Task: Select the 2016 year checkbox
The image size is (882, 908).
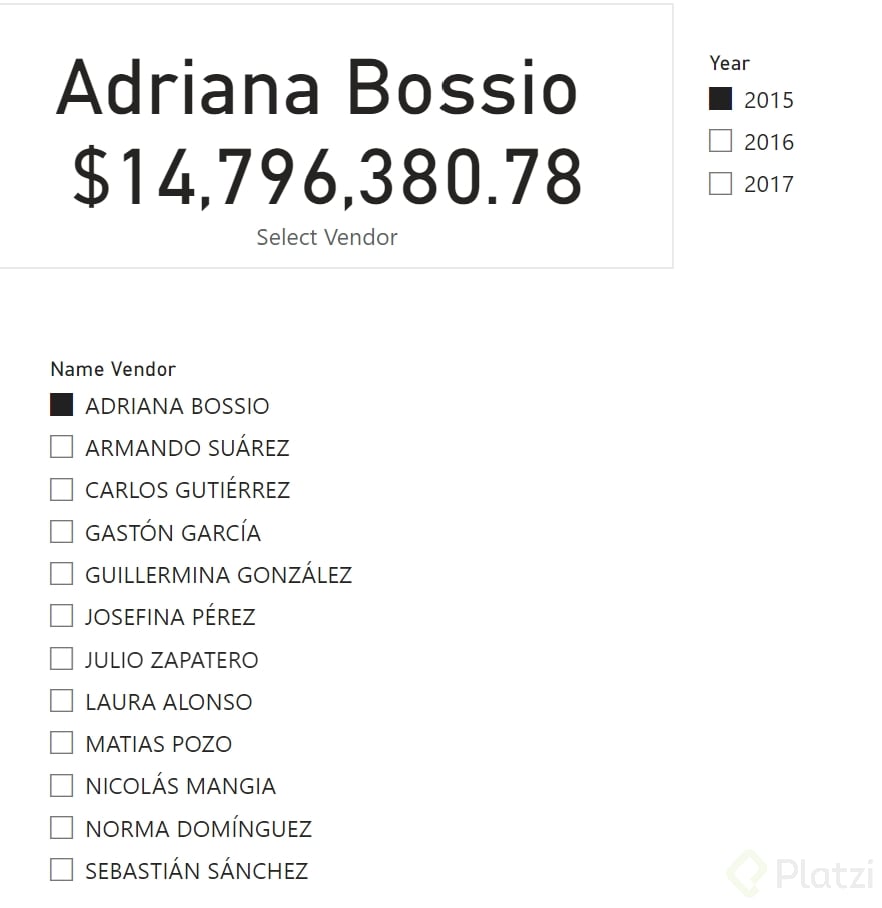Action: [720, 141]
